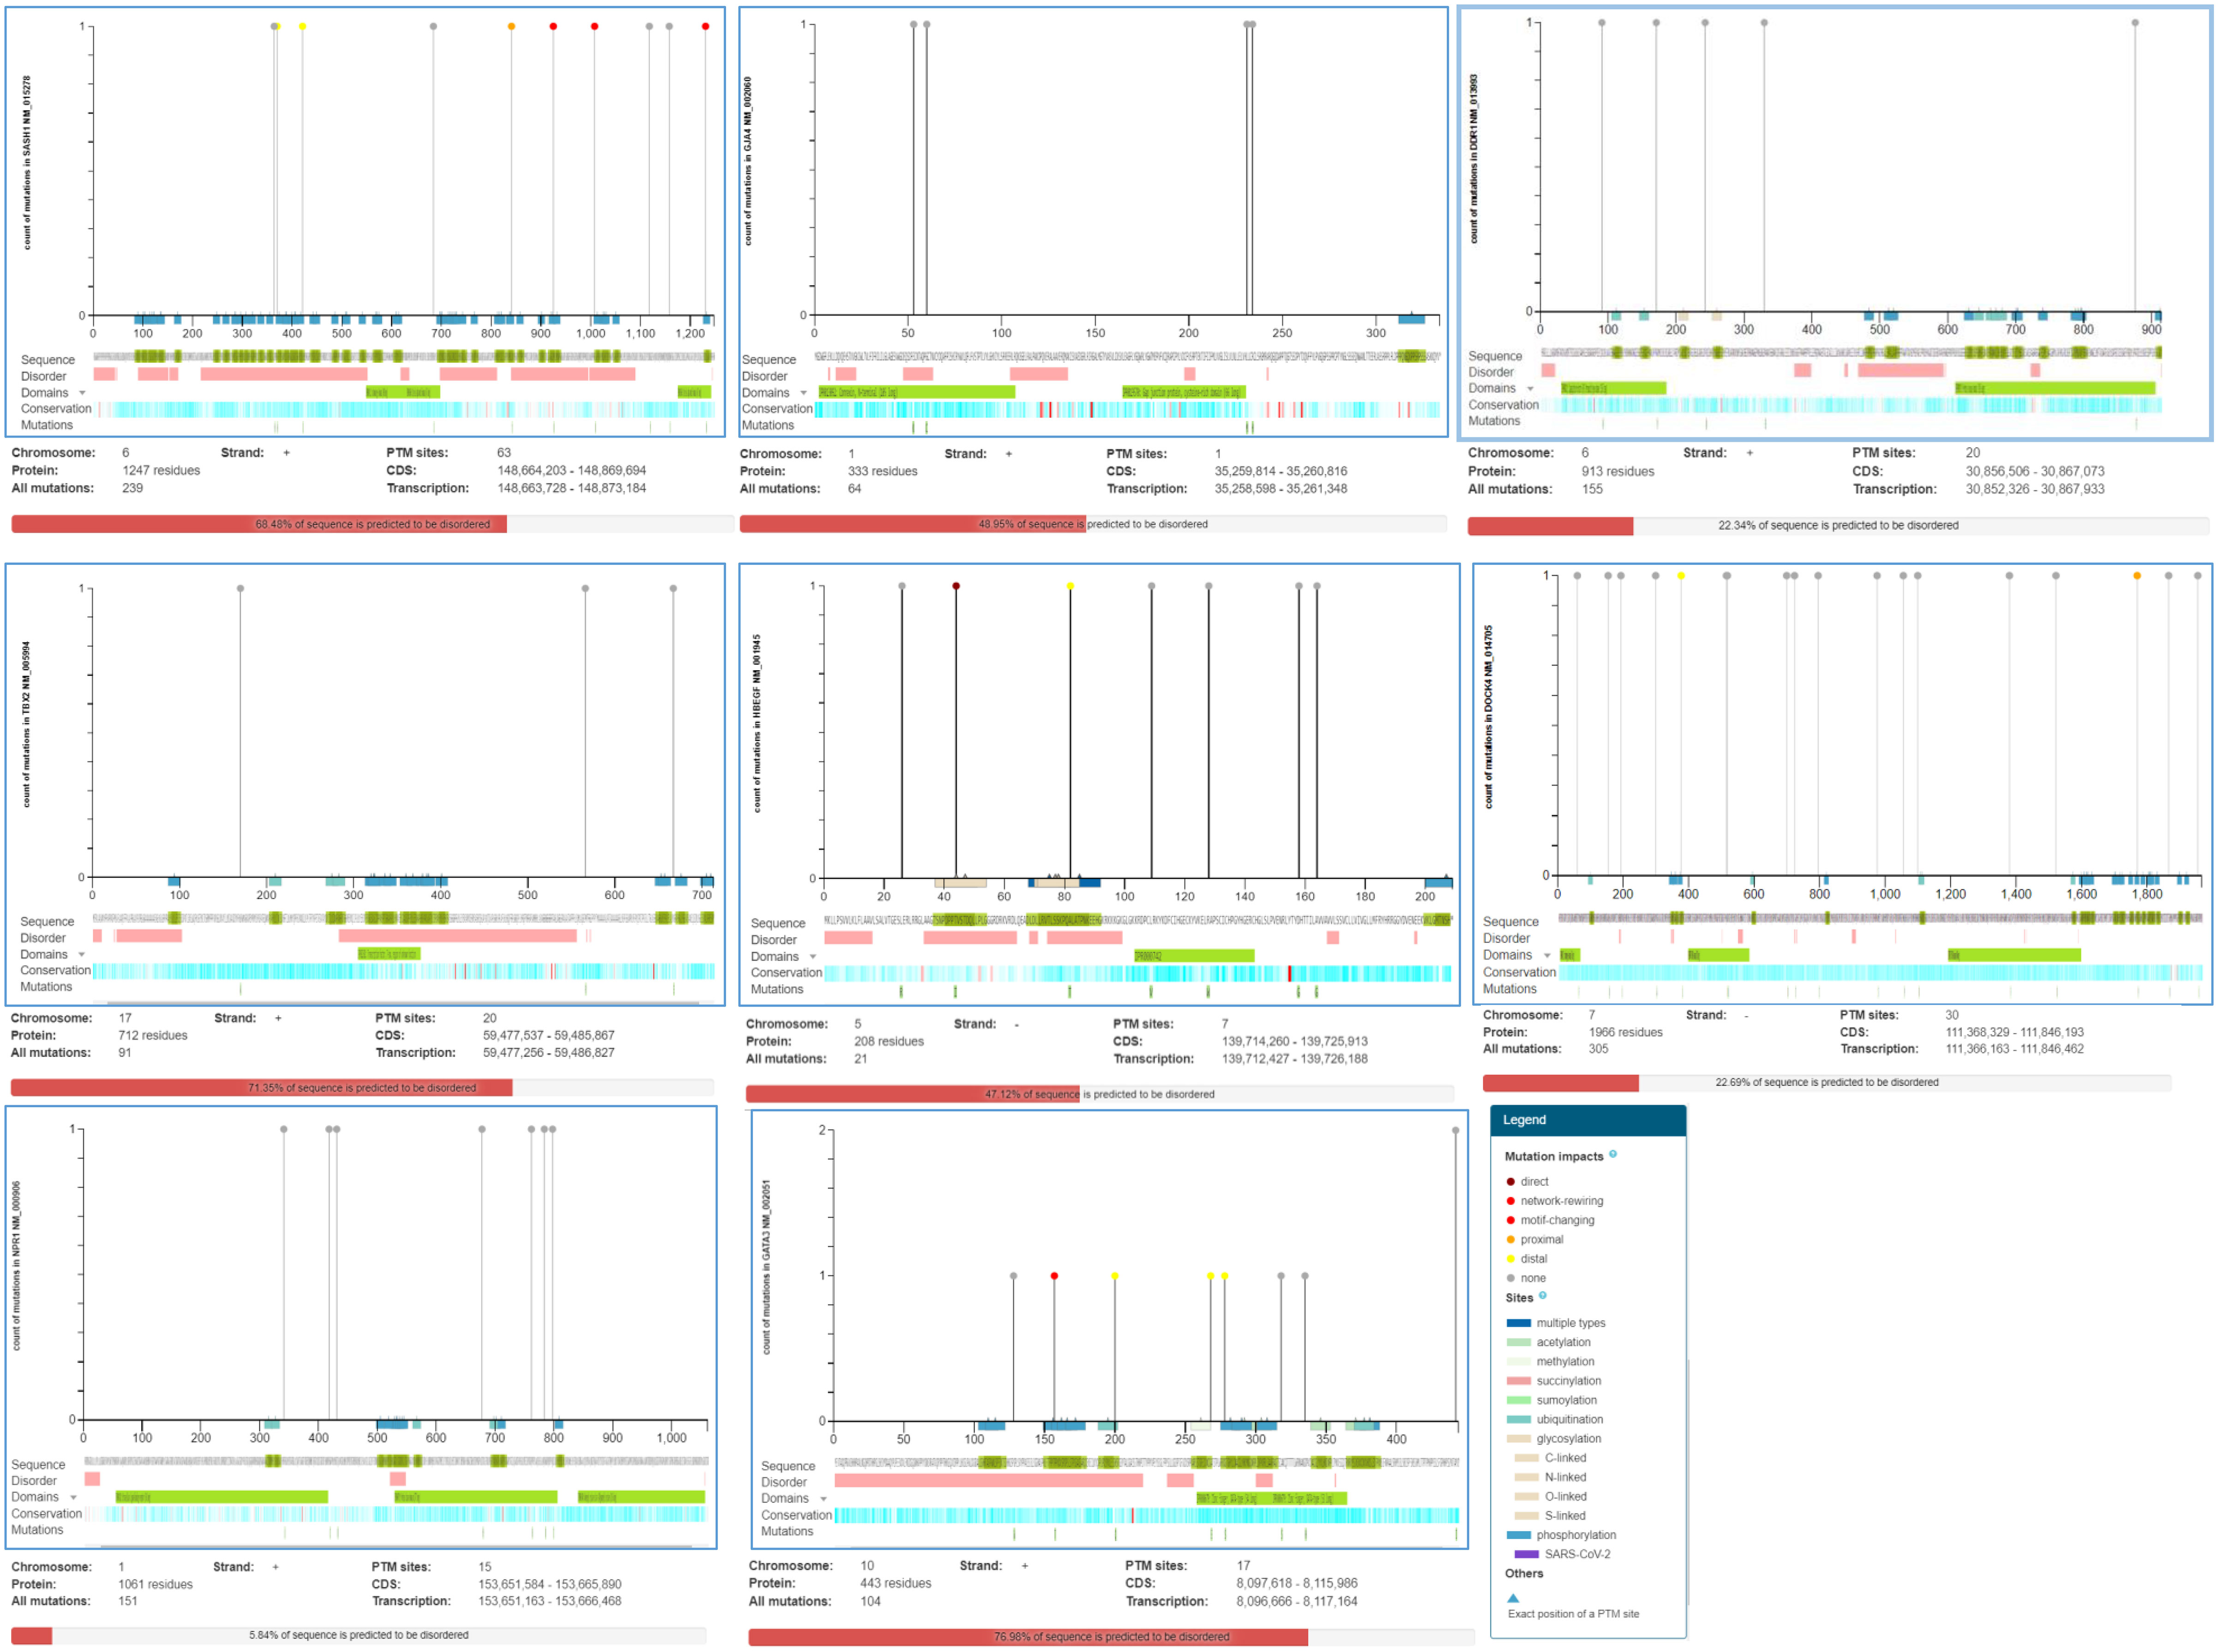Click GATA3 76.98% disordered progress bar

(1111, 1637)
